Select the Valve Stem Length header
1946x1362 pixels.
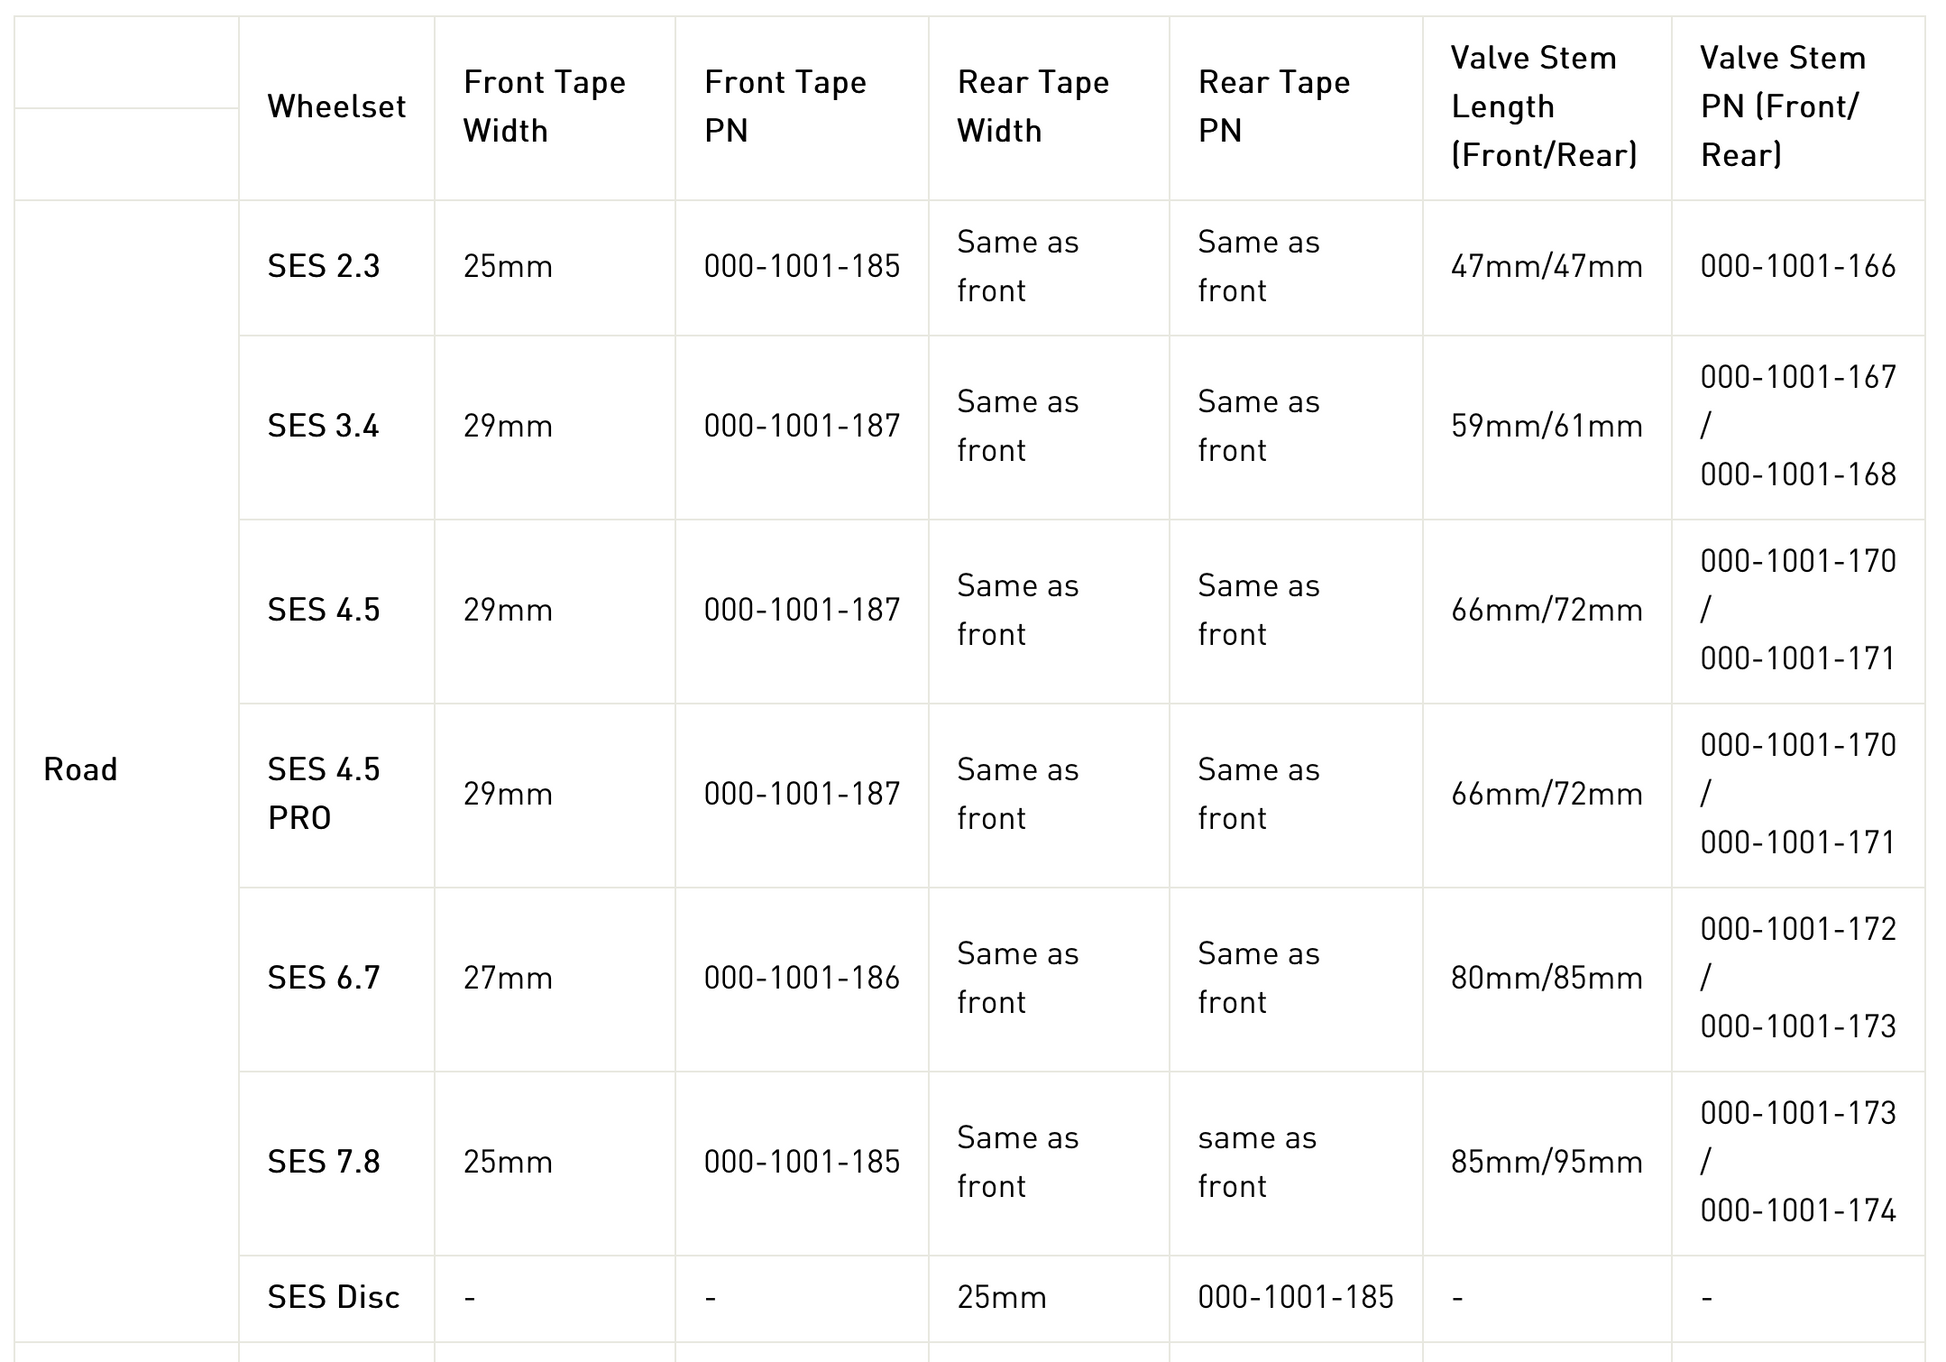tap(1543, 106)
